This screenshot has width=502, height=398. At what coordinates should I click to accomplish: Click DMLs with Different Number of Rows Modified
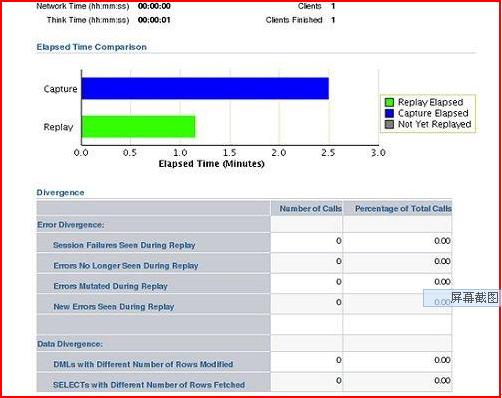[x=143, y=364]
